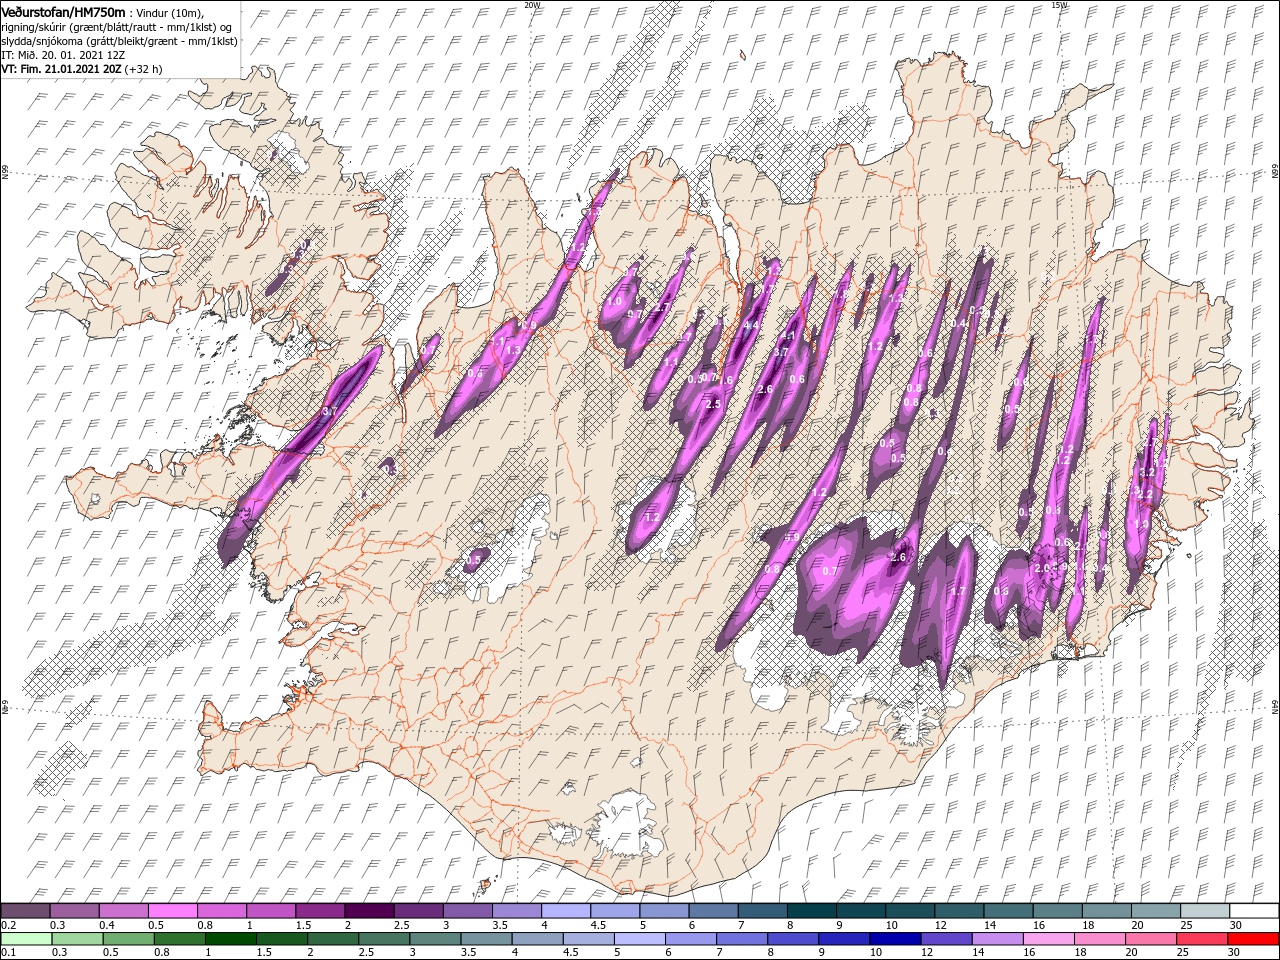Pick lower legend red swatch between 25 and 30
This screenshot has width=1280, height=960.
(x=1200, y=939)
